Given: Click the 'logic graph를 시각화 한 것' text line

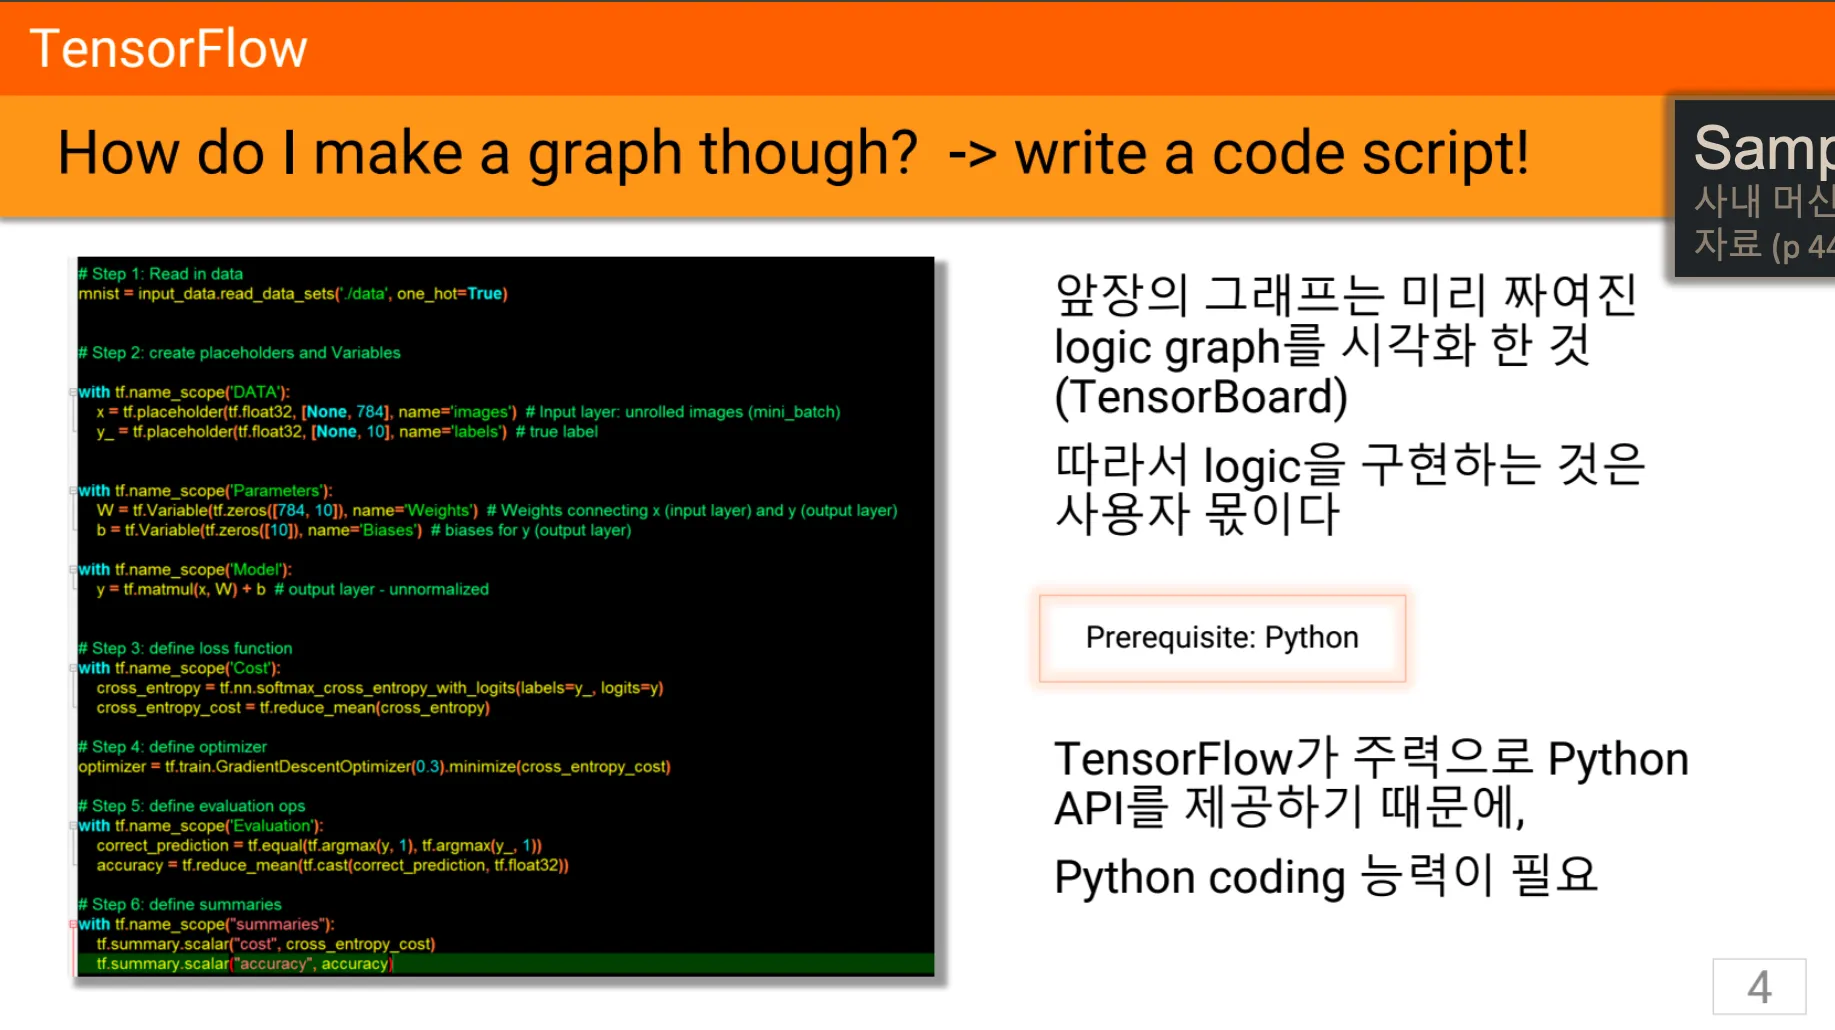Looking at the screenshot, I should coord(1321,347).
